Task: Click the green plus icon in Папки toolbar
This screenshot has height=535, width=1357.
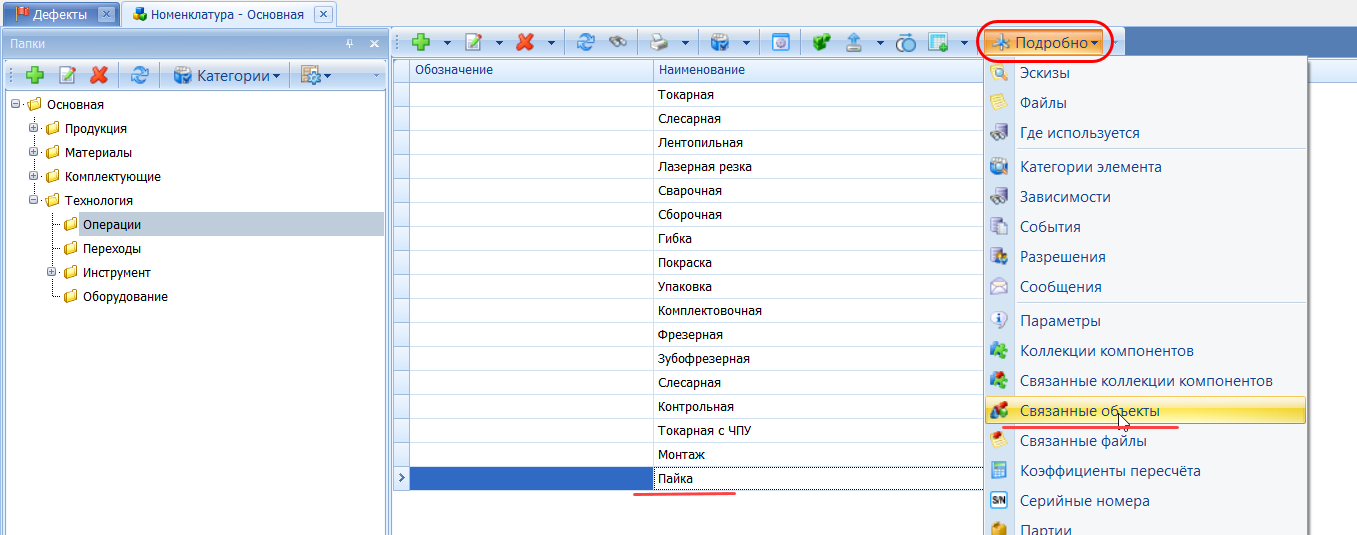Action: tap(35, 75)
